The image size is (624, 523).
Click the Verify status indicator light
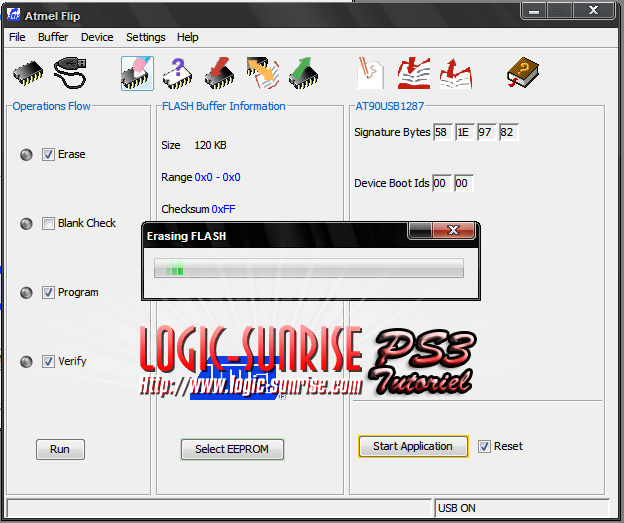click(26, 362)
